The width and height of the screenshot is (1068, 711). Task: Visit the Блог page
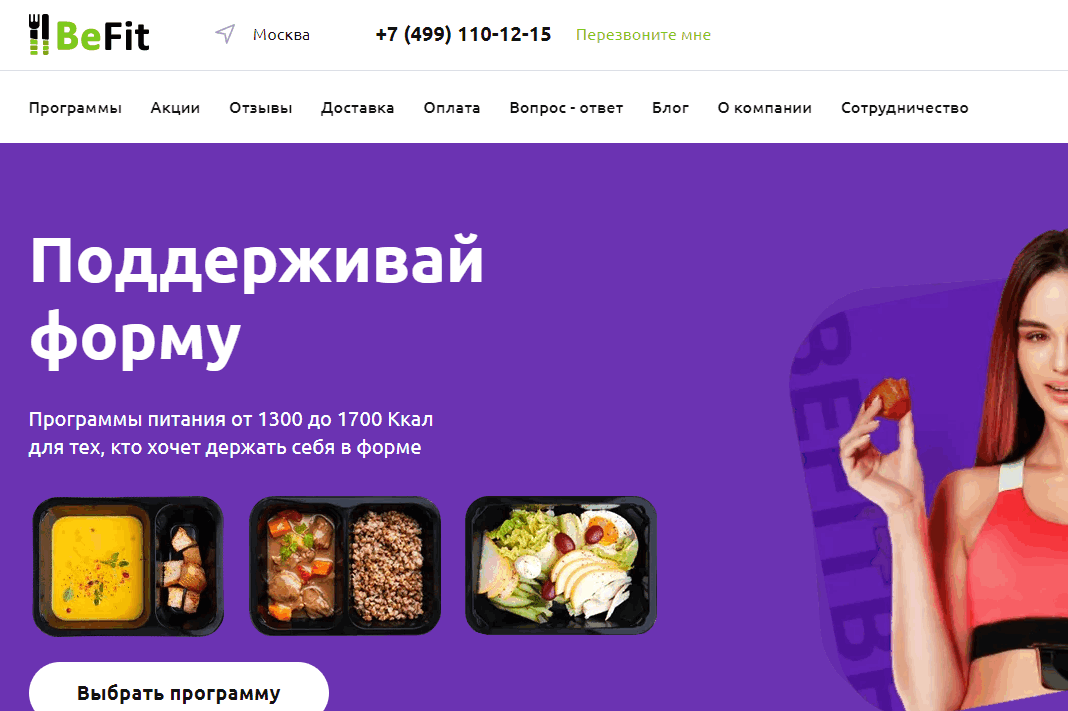pyautogui.click(x=670, y=108)
